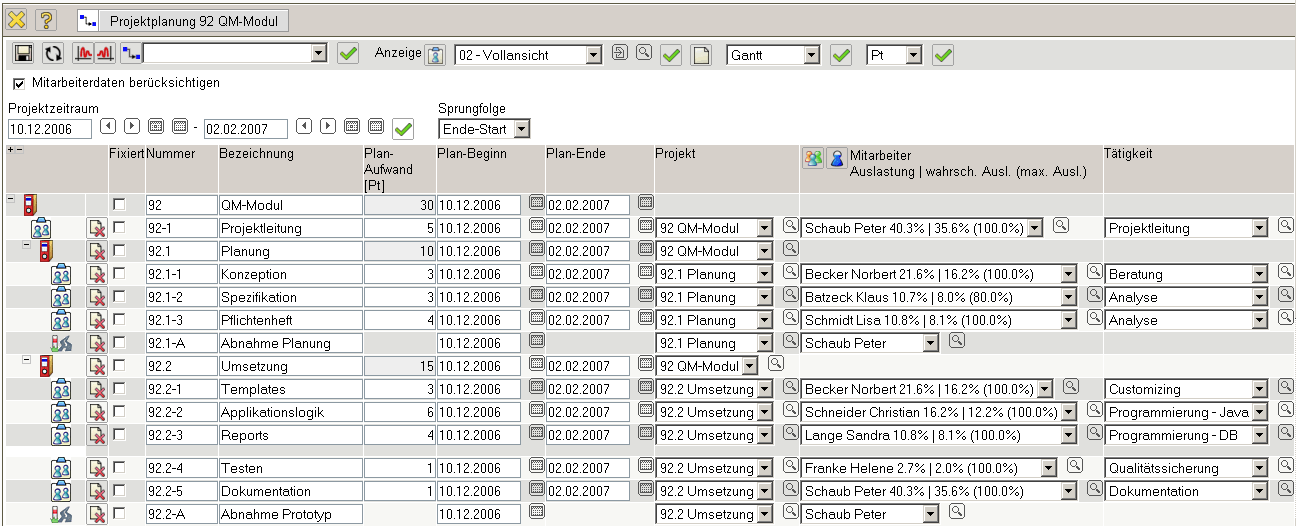Select the Projektplanung 92 QM-Modul tab
Image resolution: width=1296 pixels, height=526 pixels.
tap(184, 20)
